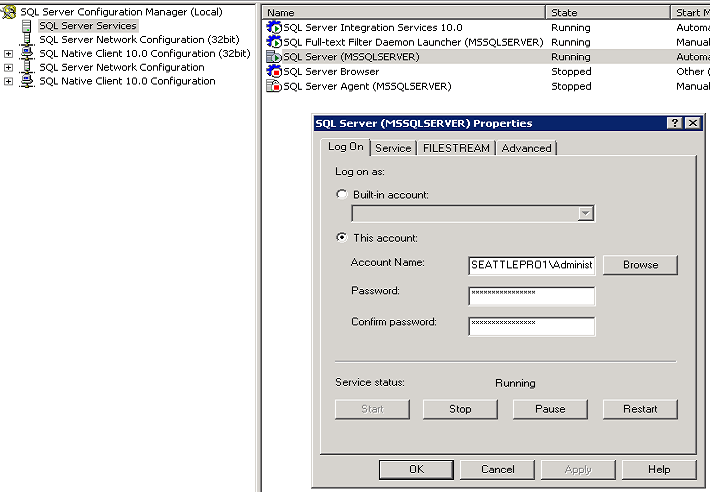This screenshot has width=710, height=492.
Task: Select the This account radio button
Action: [x=343, y=238]
